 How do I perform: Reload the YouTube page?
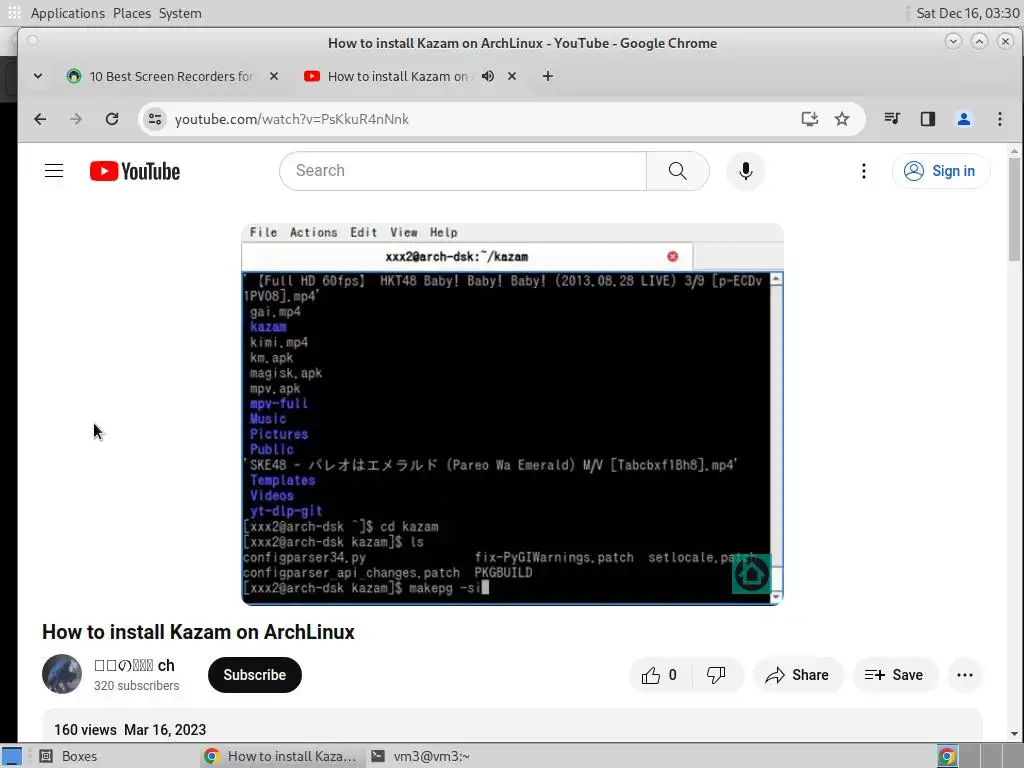coord(112,119)
